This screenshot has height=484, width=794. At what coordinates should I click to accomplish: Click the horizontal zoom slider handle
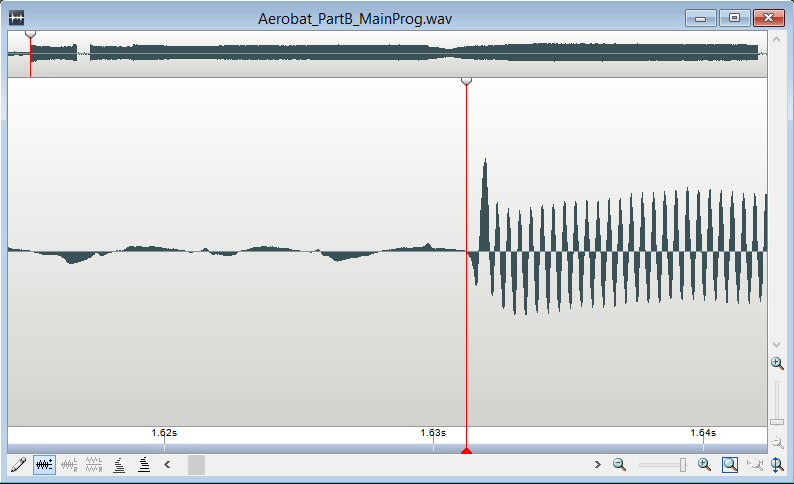[x=683, y=464]
